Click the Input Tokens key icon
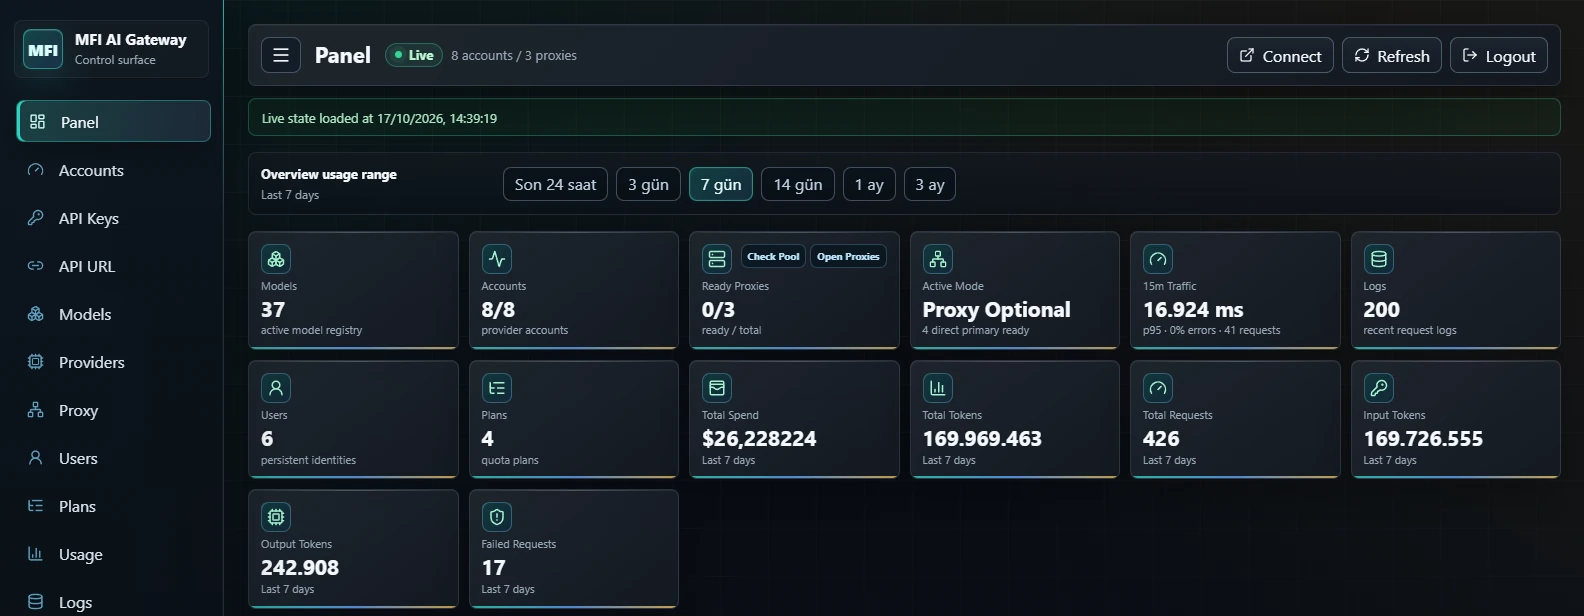The width and height of the screenshot is (1584, 616). [x=1379, y=388]
